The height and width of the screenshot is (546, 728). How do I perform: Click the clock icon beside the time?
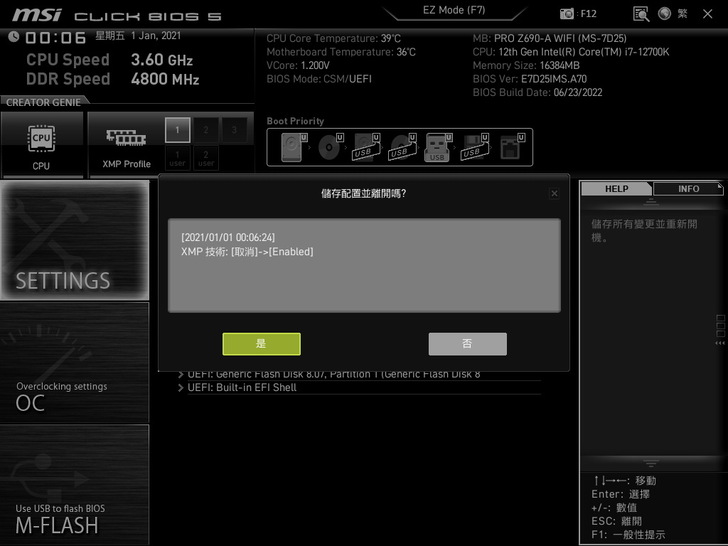coord(13,37)
